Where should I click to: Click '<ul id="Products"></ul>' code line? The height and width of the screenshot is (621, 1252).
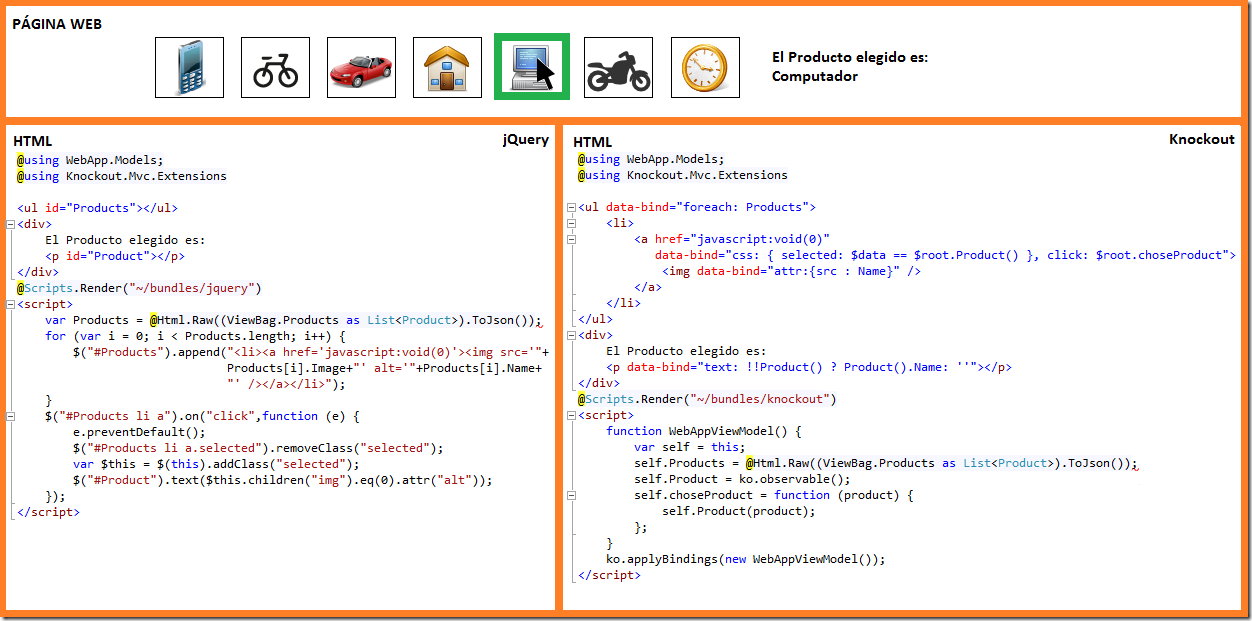(x=98, y=208)
